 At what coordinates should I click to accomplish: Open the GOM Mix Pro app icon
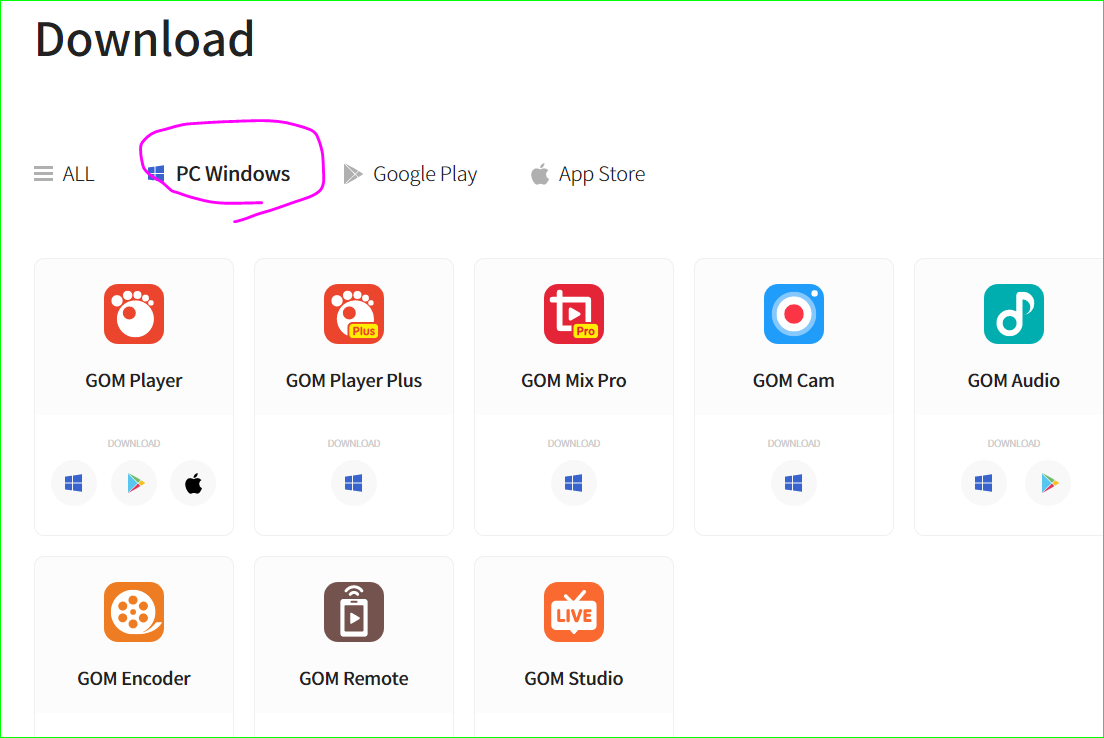click(x=574, y=314)
